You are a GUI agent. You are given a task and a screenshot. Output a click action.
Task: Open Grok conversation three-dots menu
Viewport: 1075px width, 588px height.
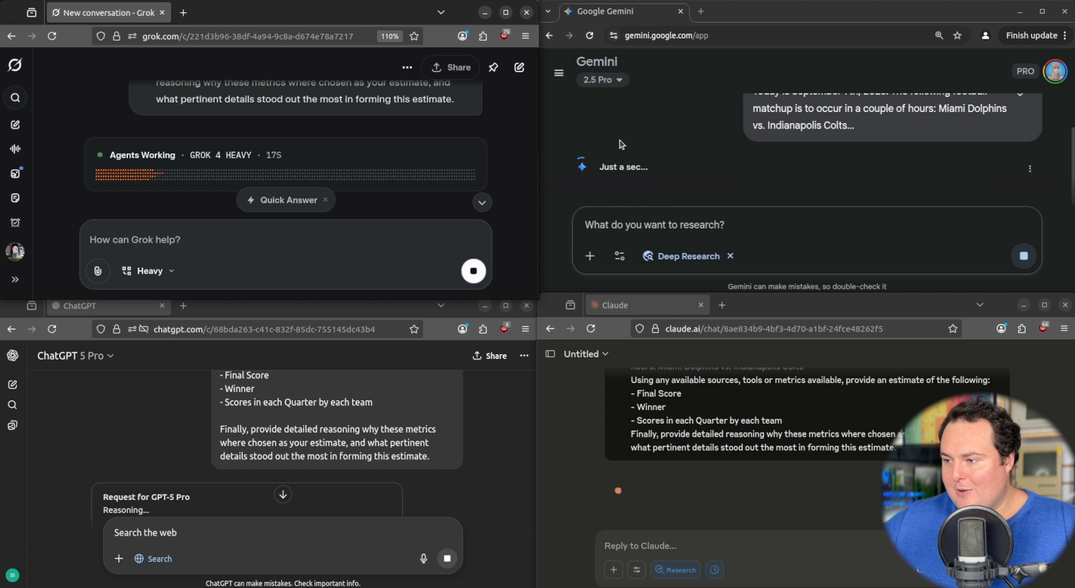click(407, 67)
